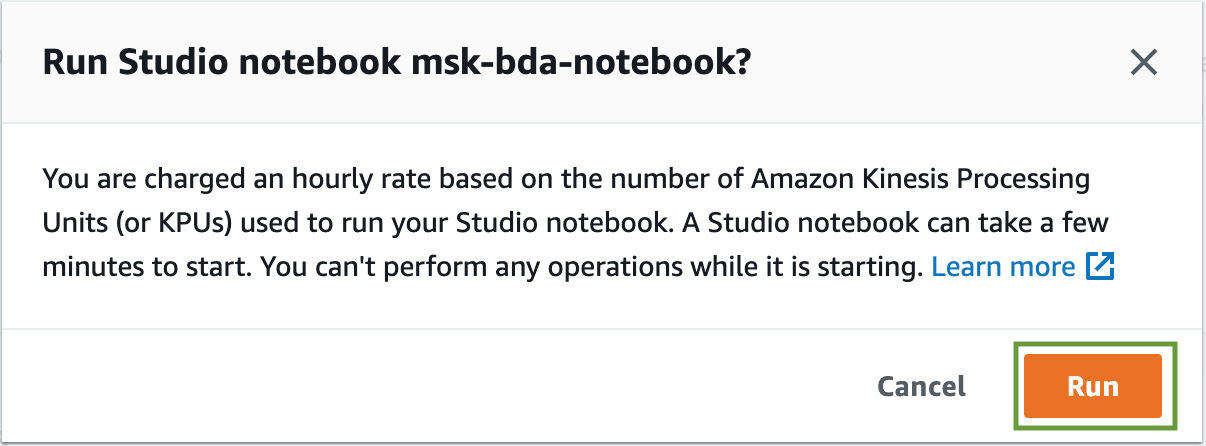Image resolution: width=1206 pixels, height=446 pixels.
Task: Open the Learn more link
Action: point(1003,267)
